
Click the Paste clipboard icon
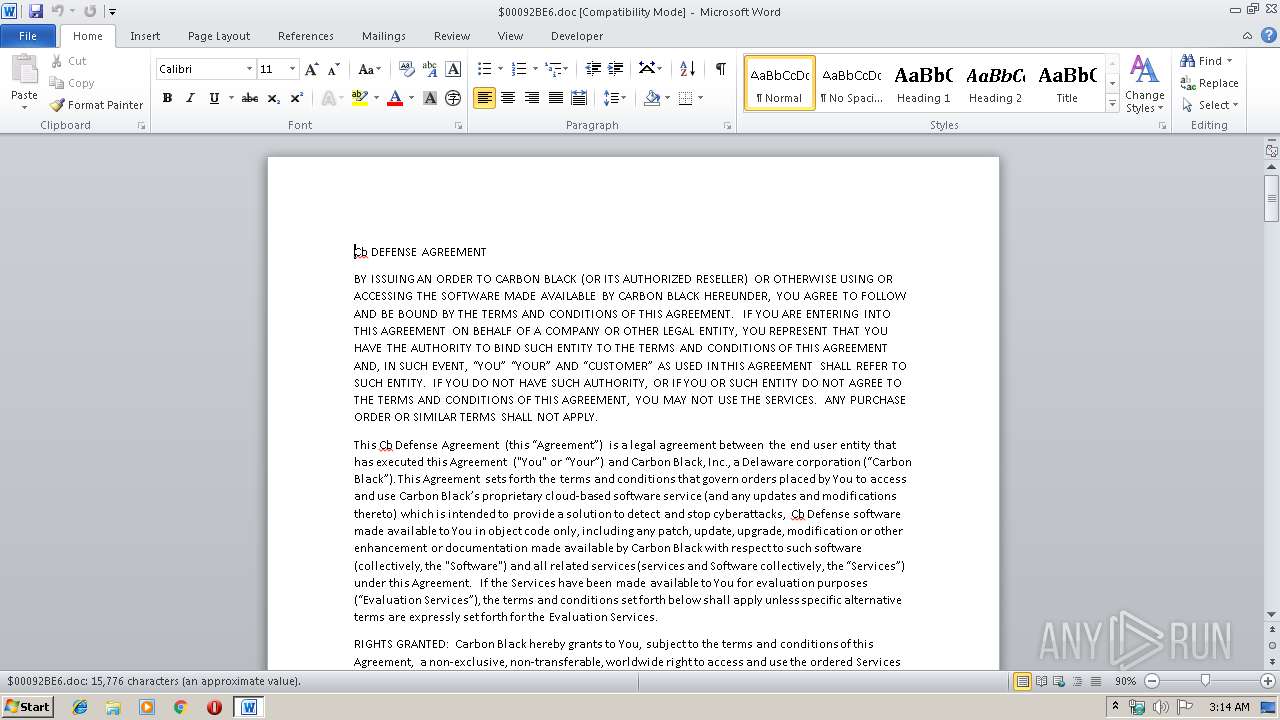(24, 71)
